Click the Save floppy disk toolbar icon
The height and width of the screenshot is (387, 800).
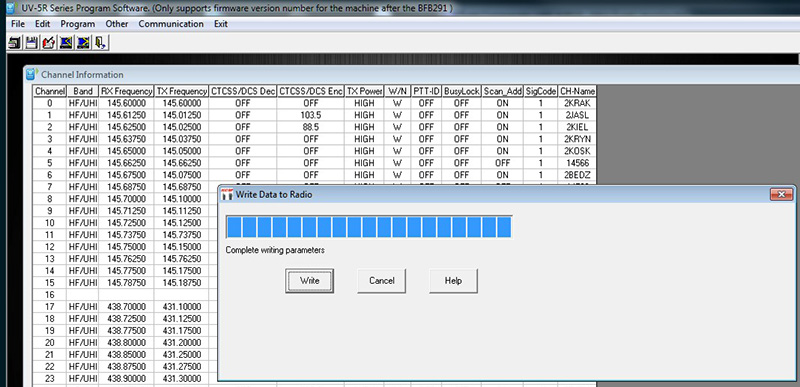pos(32,43)
